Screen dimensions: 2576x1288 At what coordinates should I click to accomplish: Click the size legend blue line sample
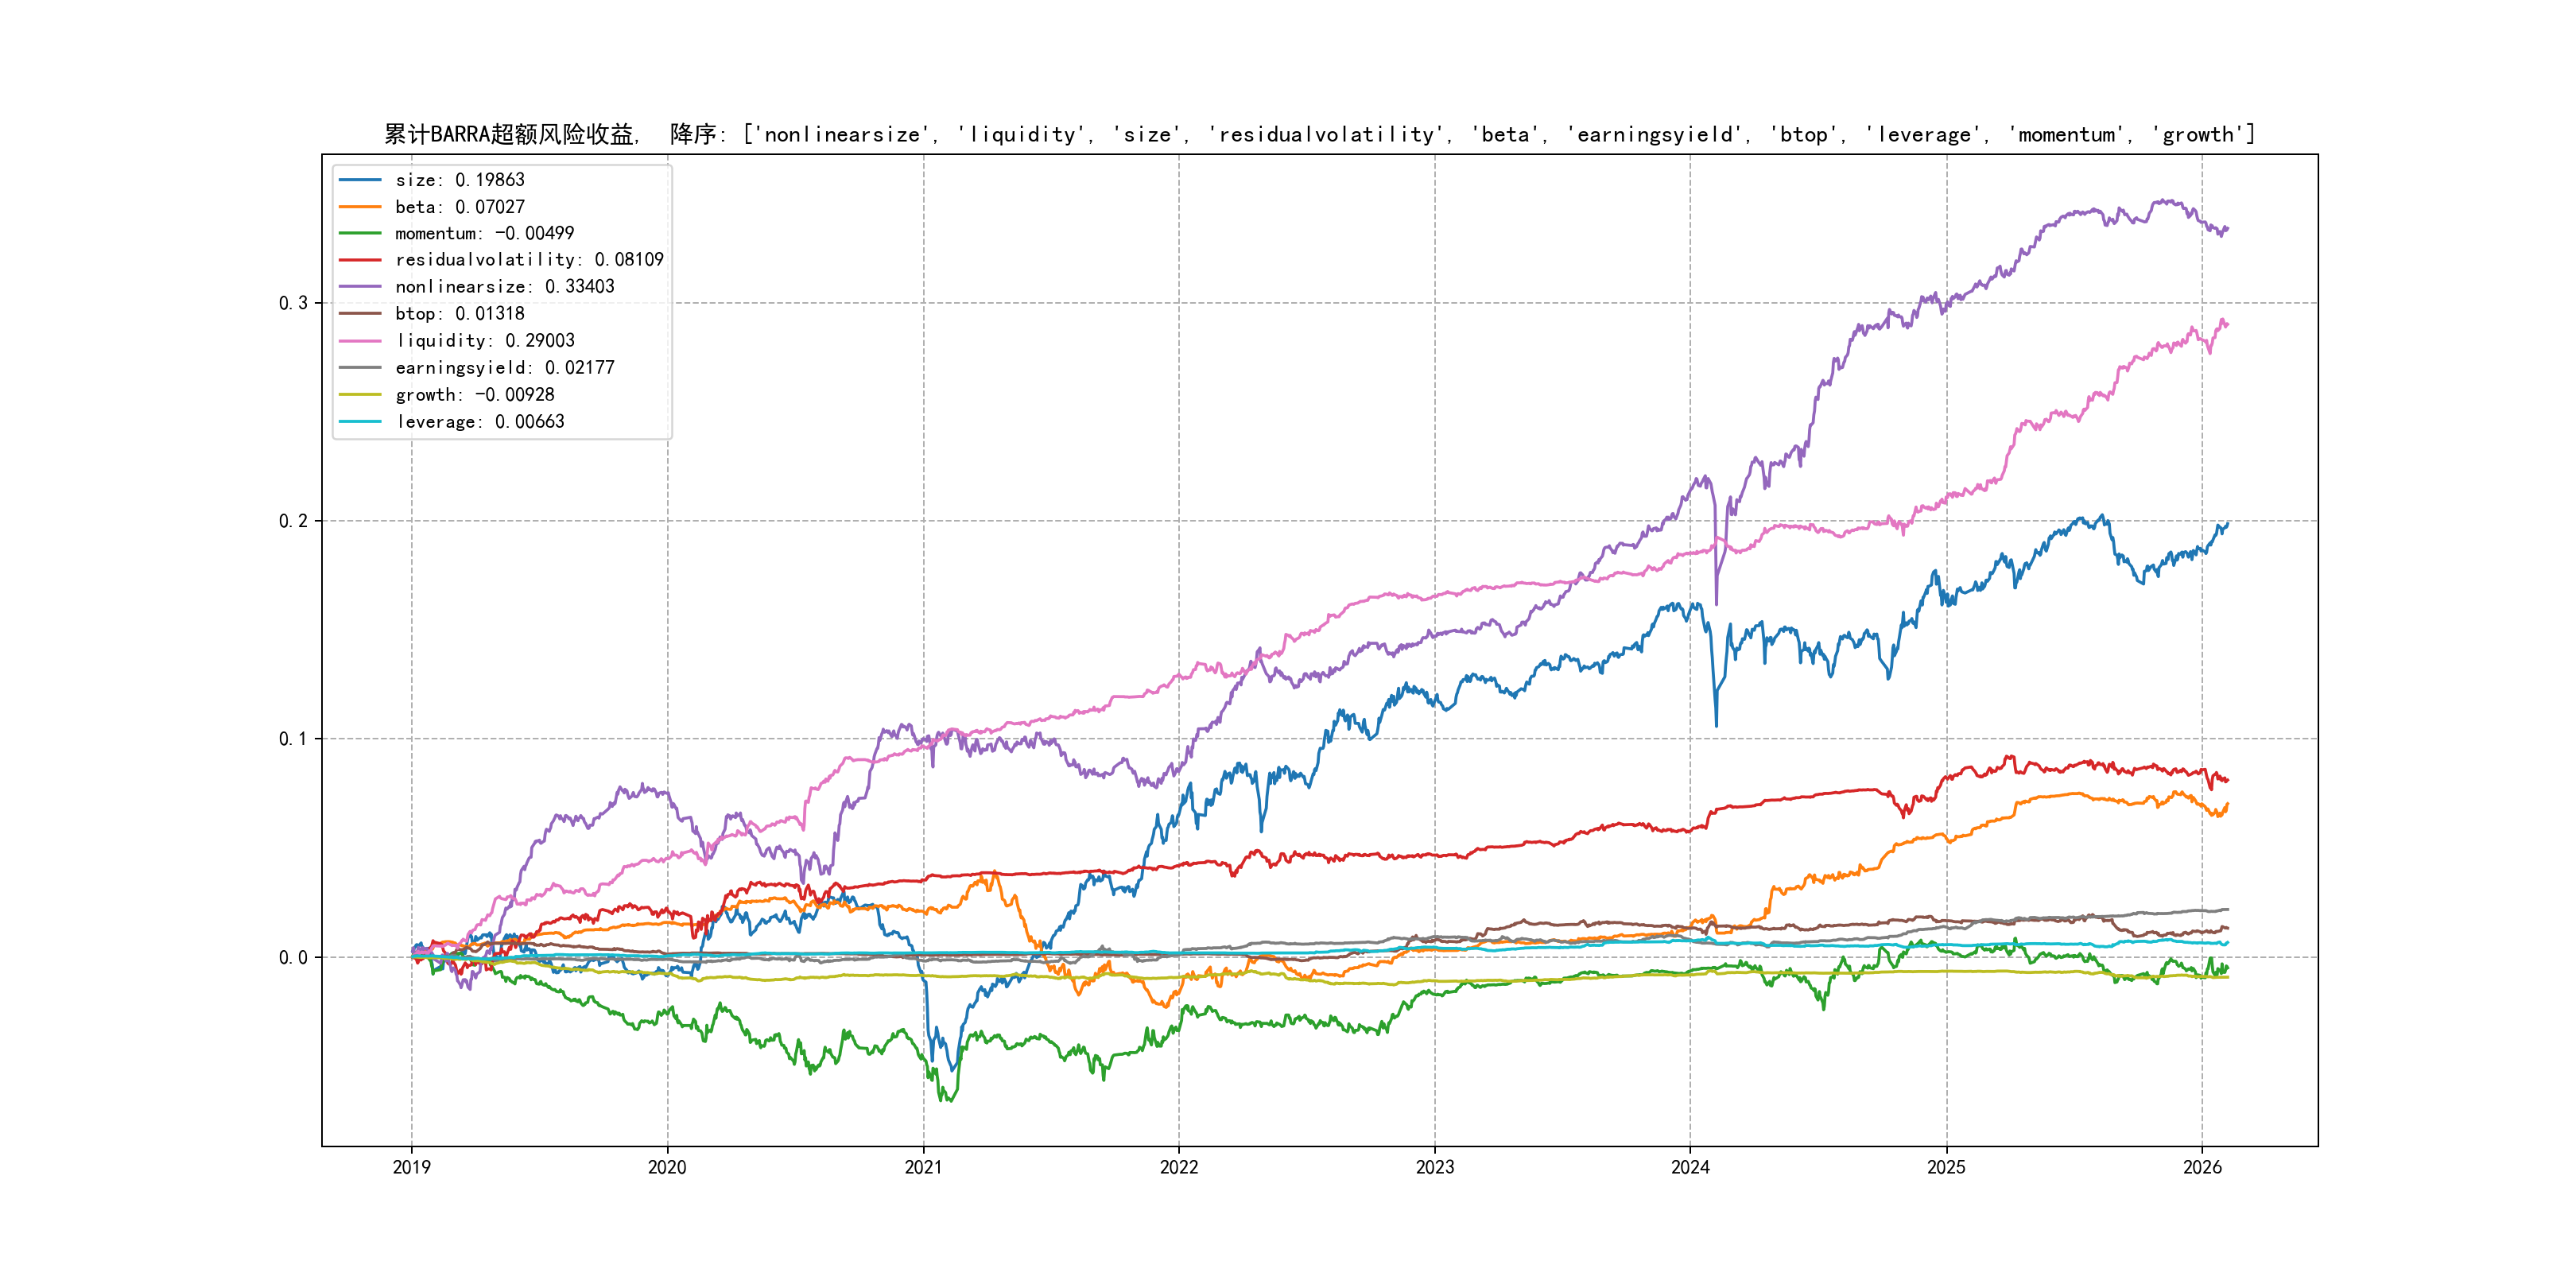pyautogui.click(x=360, y=180)
